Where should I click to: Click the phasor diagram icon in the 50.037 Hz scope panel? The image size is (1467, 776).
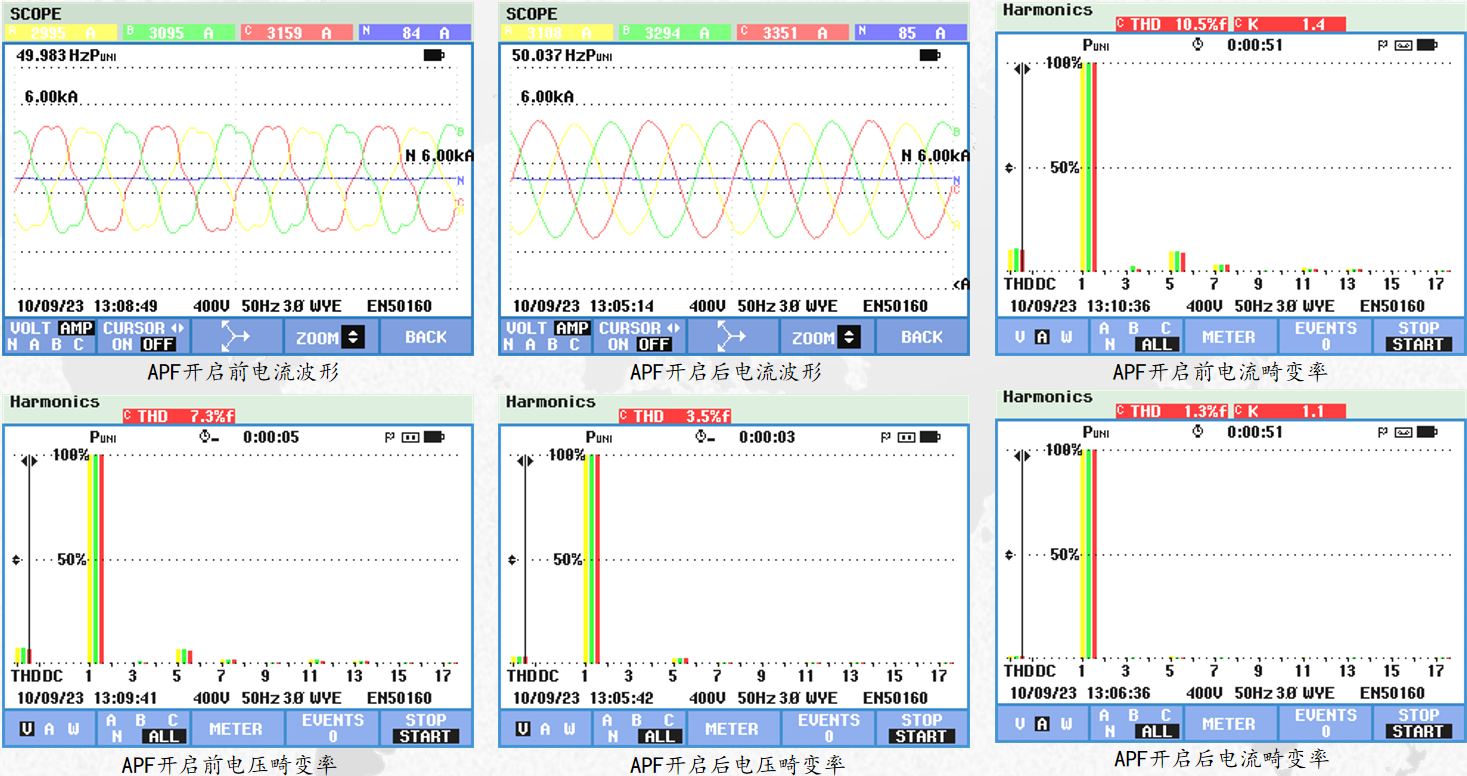point(732,337)
